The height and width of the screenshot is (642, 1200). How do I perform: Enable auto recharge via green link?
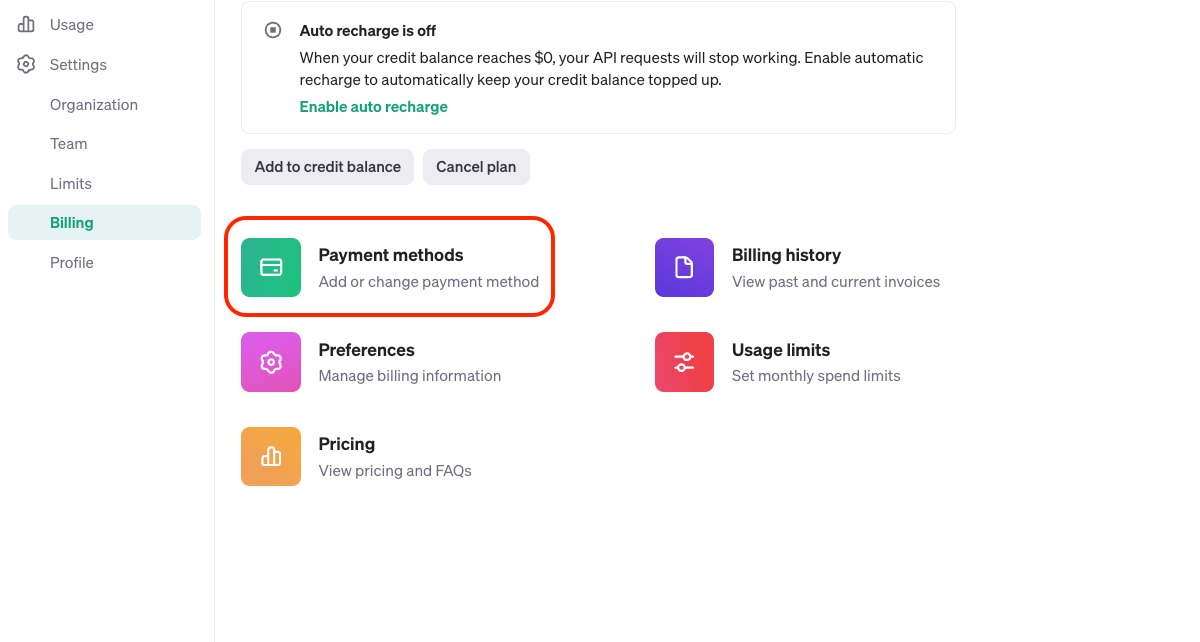(x=374, y=106)
